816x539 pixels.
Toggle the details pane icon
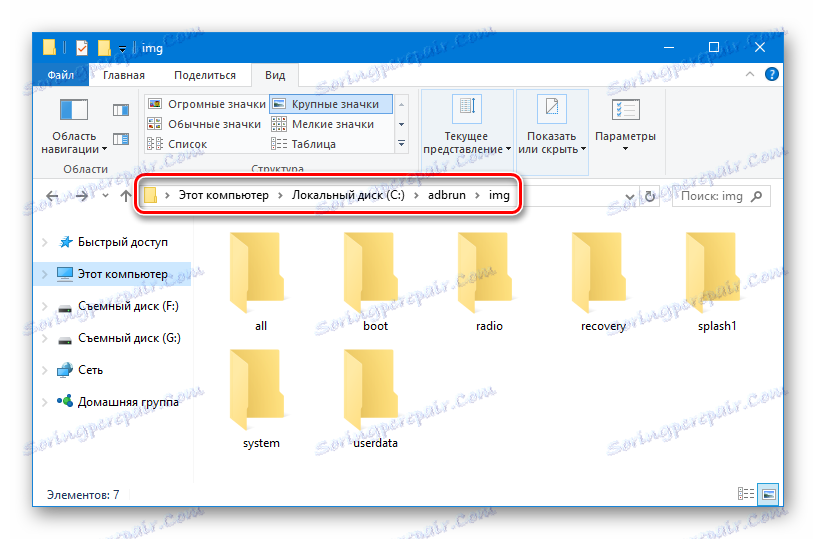pyautogui.click(x=121, y=139)
